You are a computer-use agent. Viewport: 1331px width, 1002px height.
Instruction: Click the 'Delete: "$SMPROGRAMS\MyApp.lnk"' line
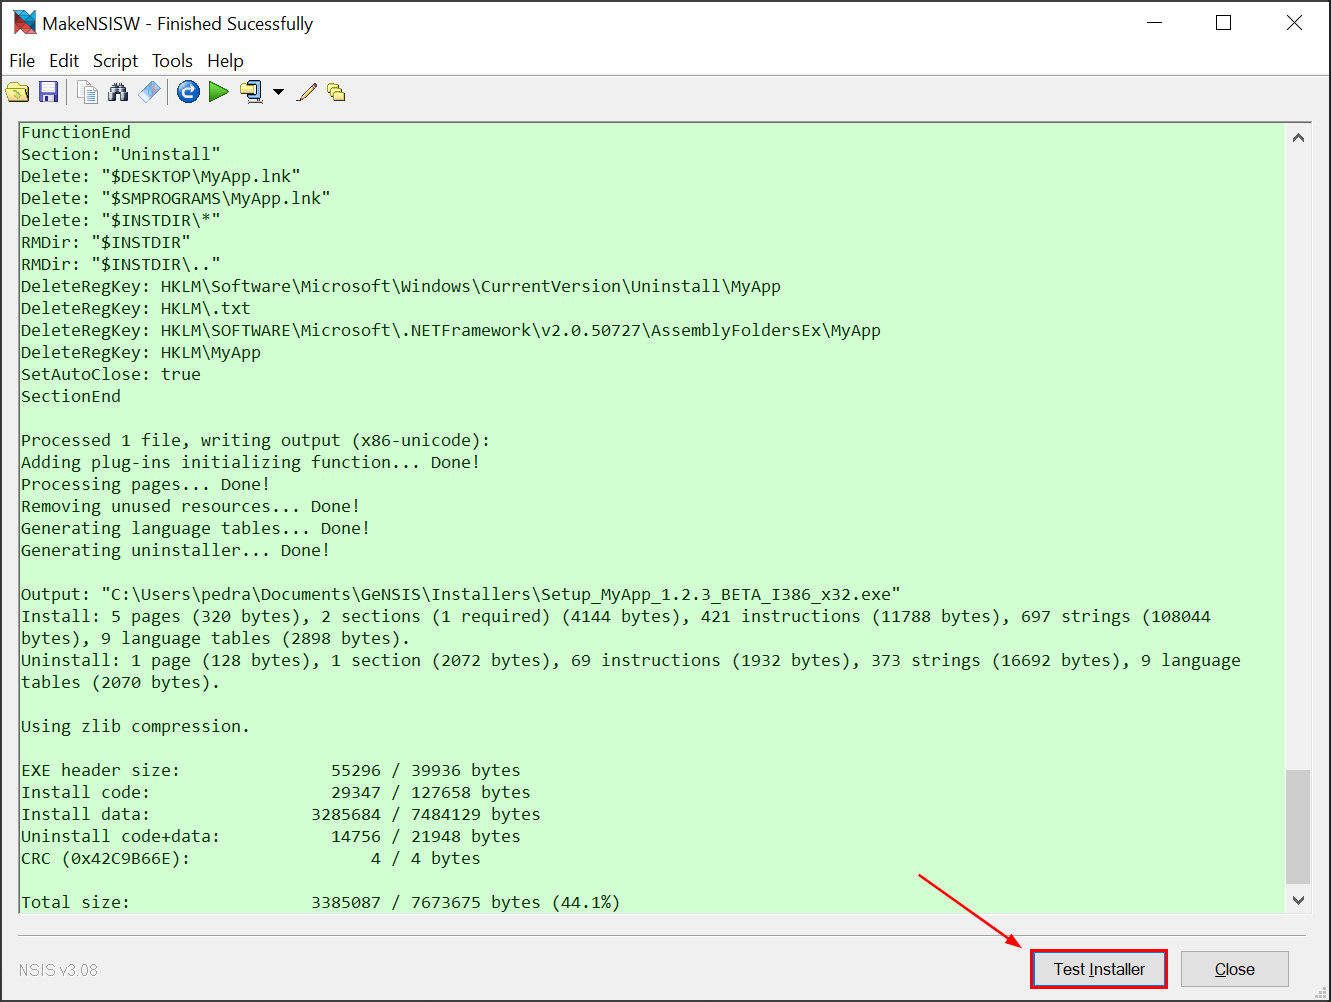click(176, 198)
